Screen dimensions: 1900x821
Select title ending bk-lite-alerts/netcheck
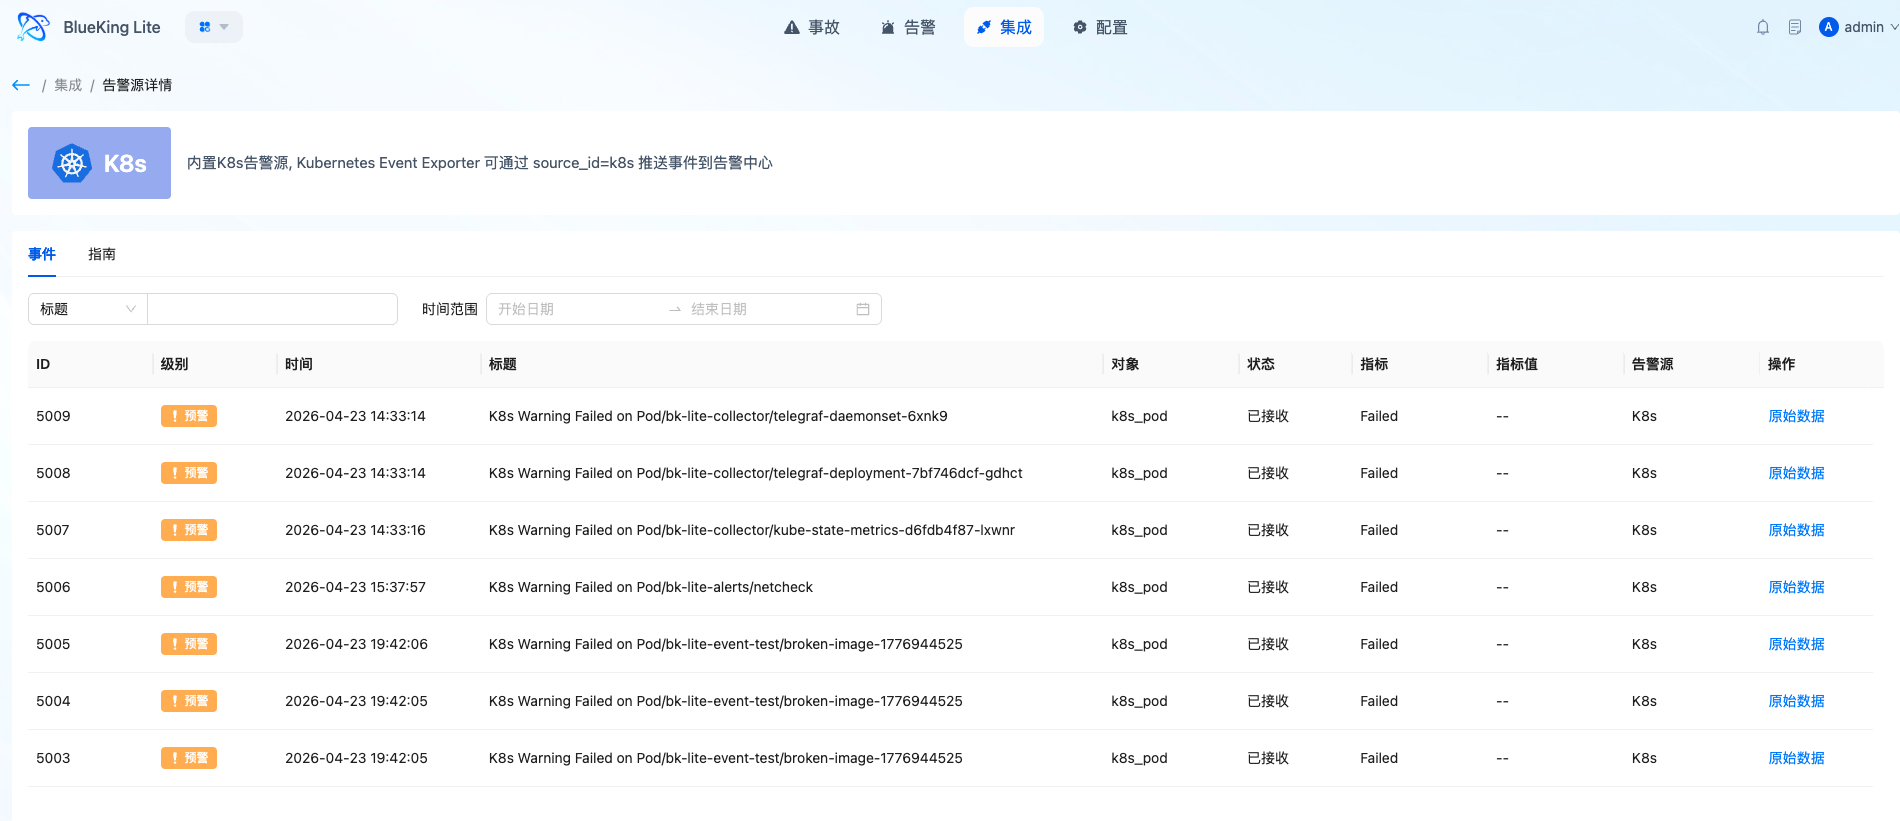(651, 587)
